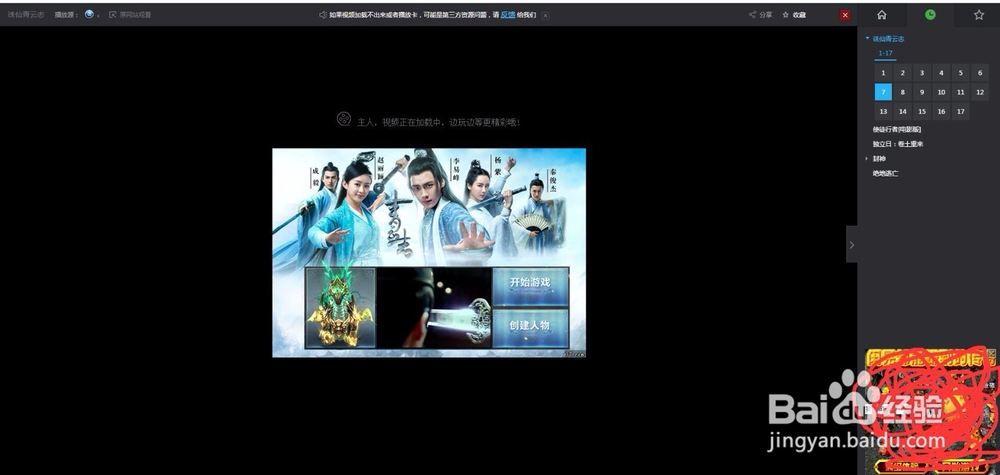Select highlighted episode 7
This screenshot has height=475, width=1000.
pyautogui.click(x=883, y=92)
